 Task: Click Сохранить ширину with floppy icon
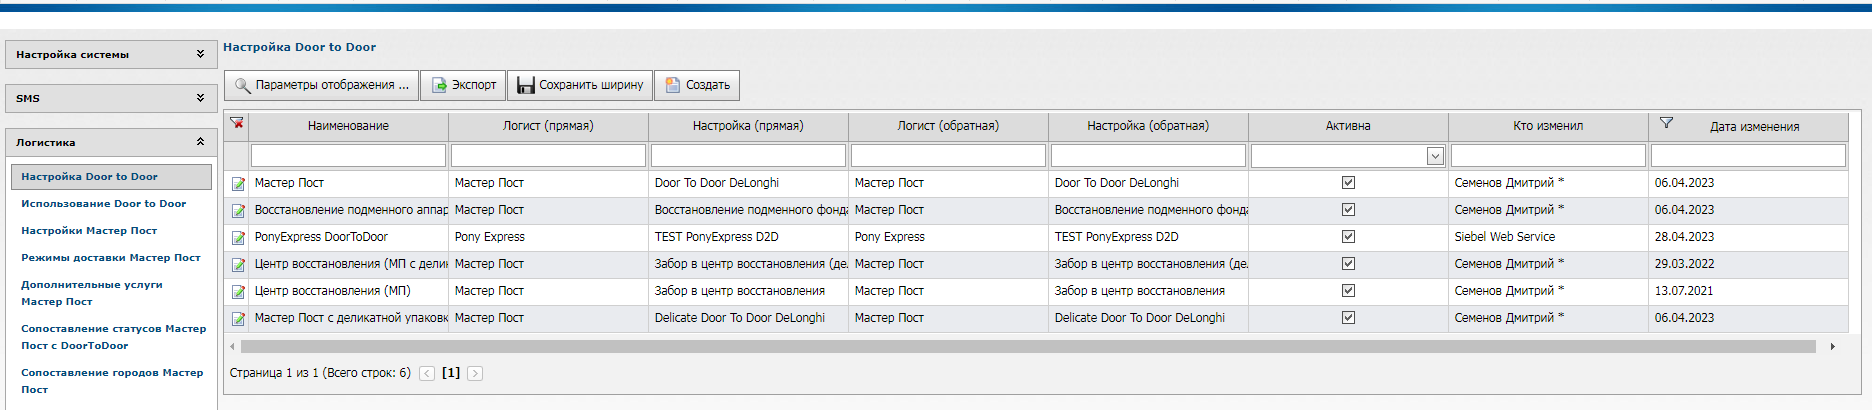(x=580, y=85)
